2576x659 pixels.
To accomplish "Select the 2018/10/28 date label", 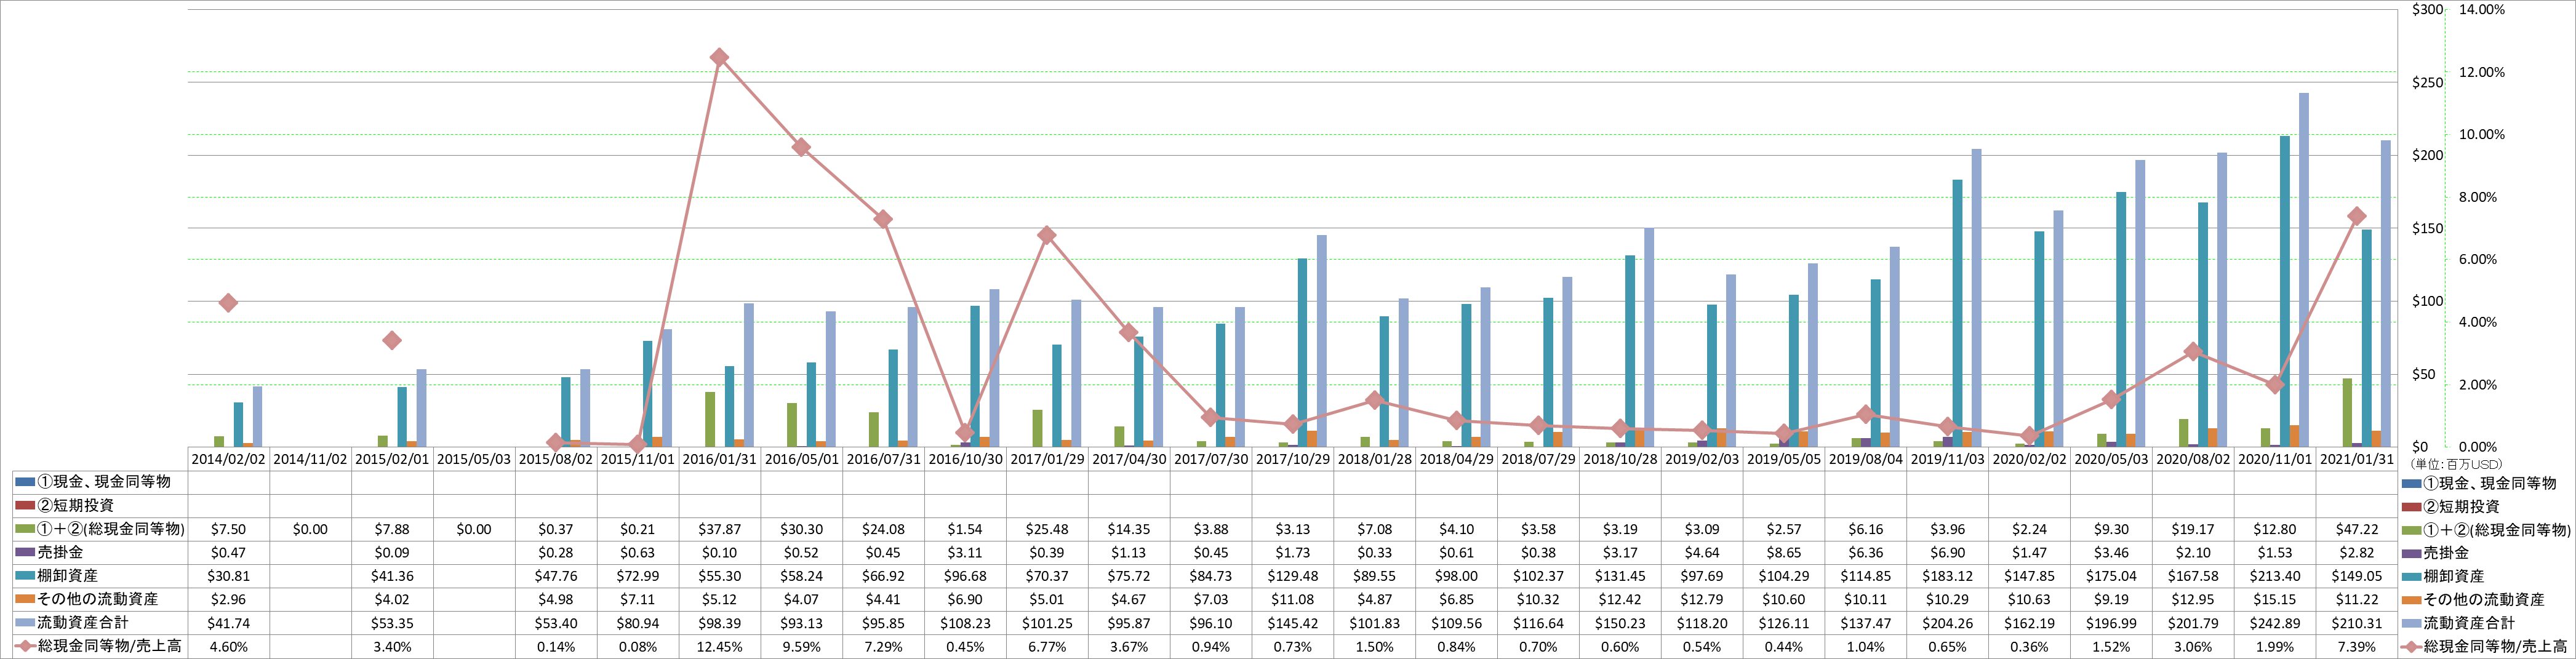I will click(x=1620, y=459).
